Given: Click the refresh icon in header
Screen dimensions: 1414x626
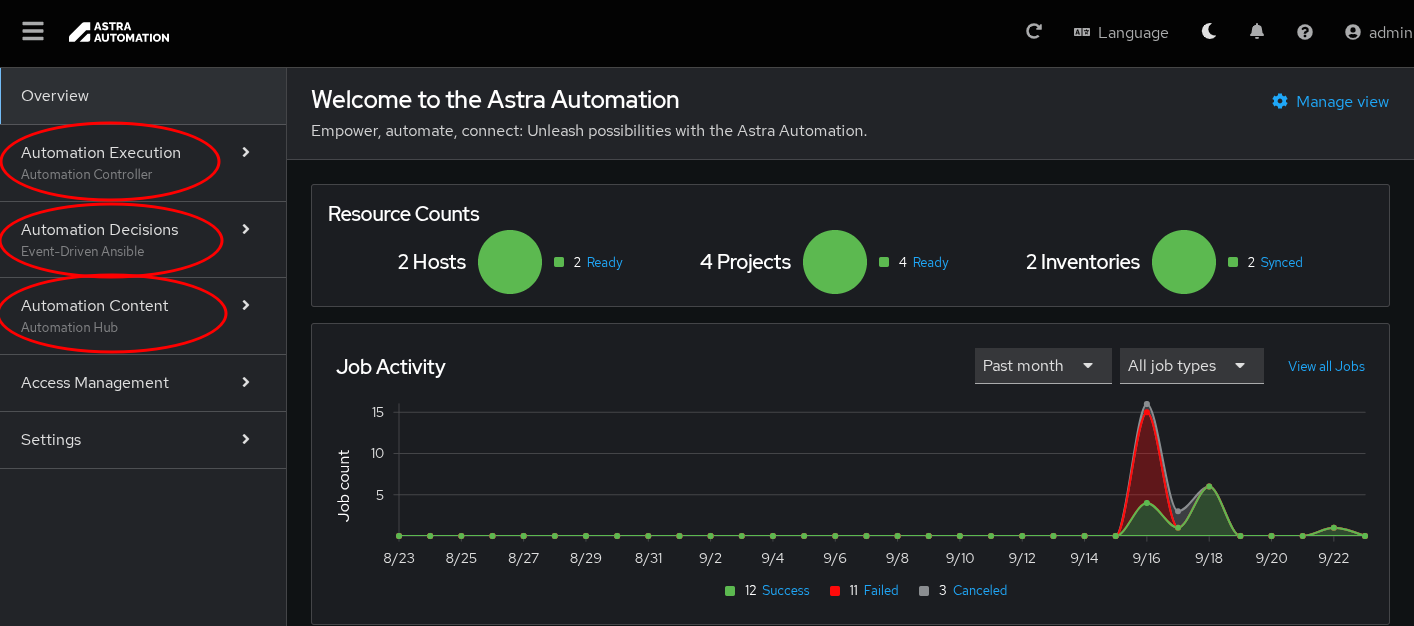Looking at the screenshot, I should (1034, 32).
